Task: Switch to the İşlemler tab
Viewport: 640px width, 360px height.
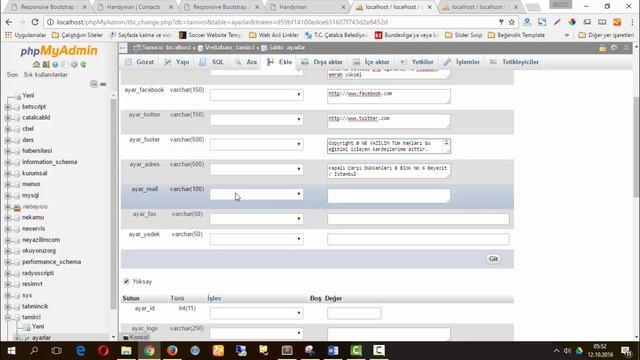Action: [x=462, y=62]
